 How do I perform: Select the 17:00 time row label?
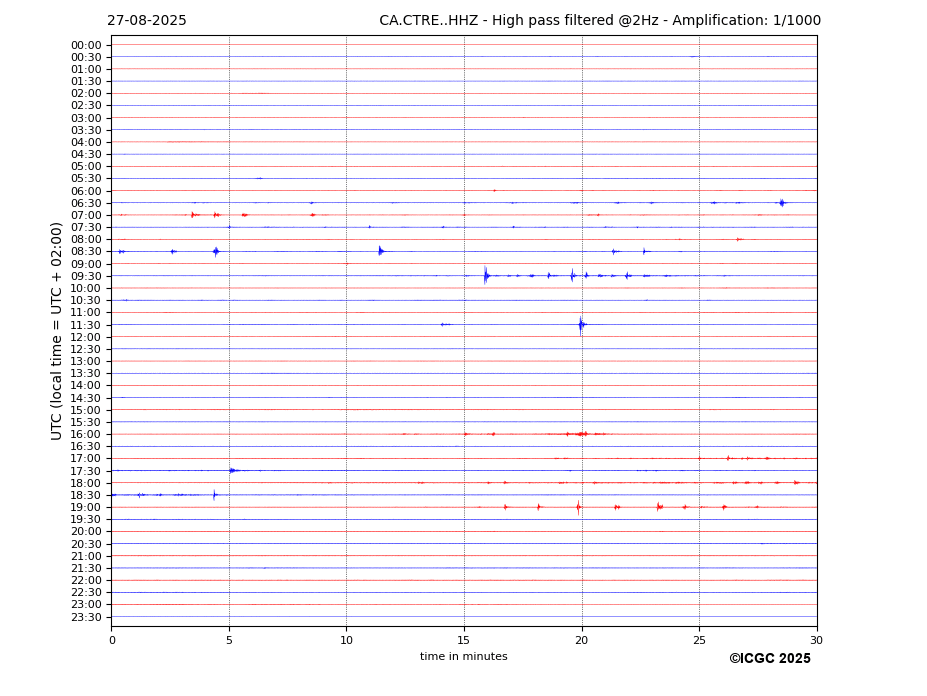click(x=86, y=458)
